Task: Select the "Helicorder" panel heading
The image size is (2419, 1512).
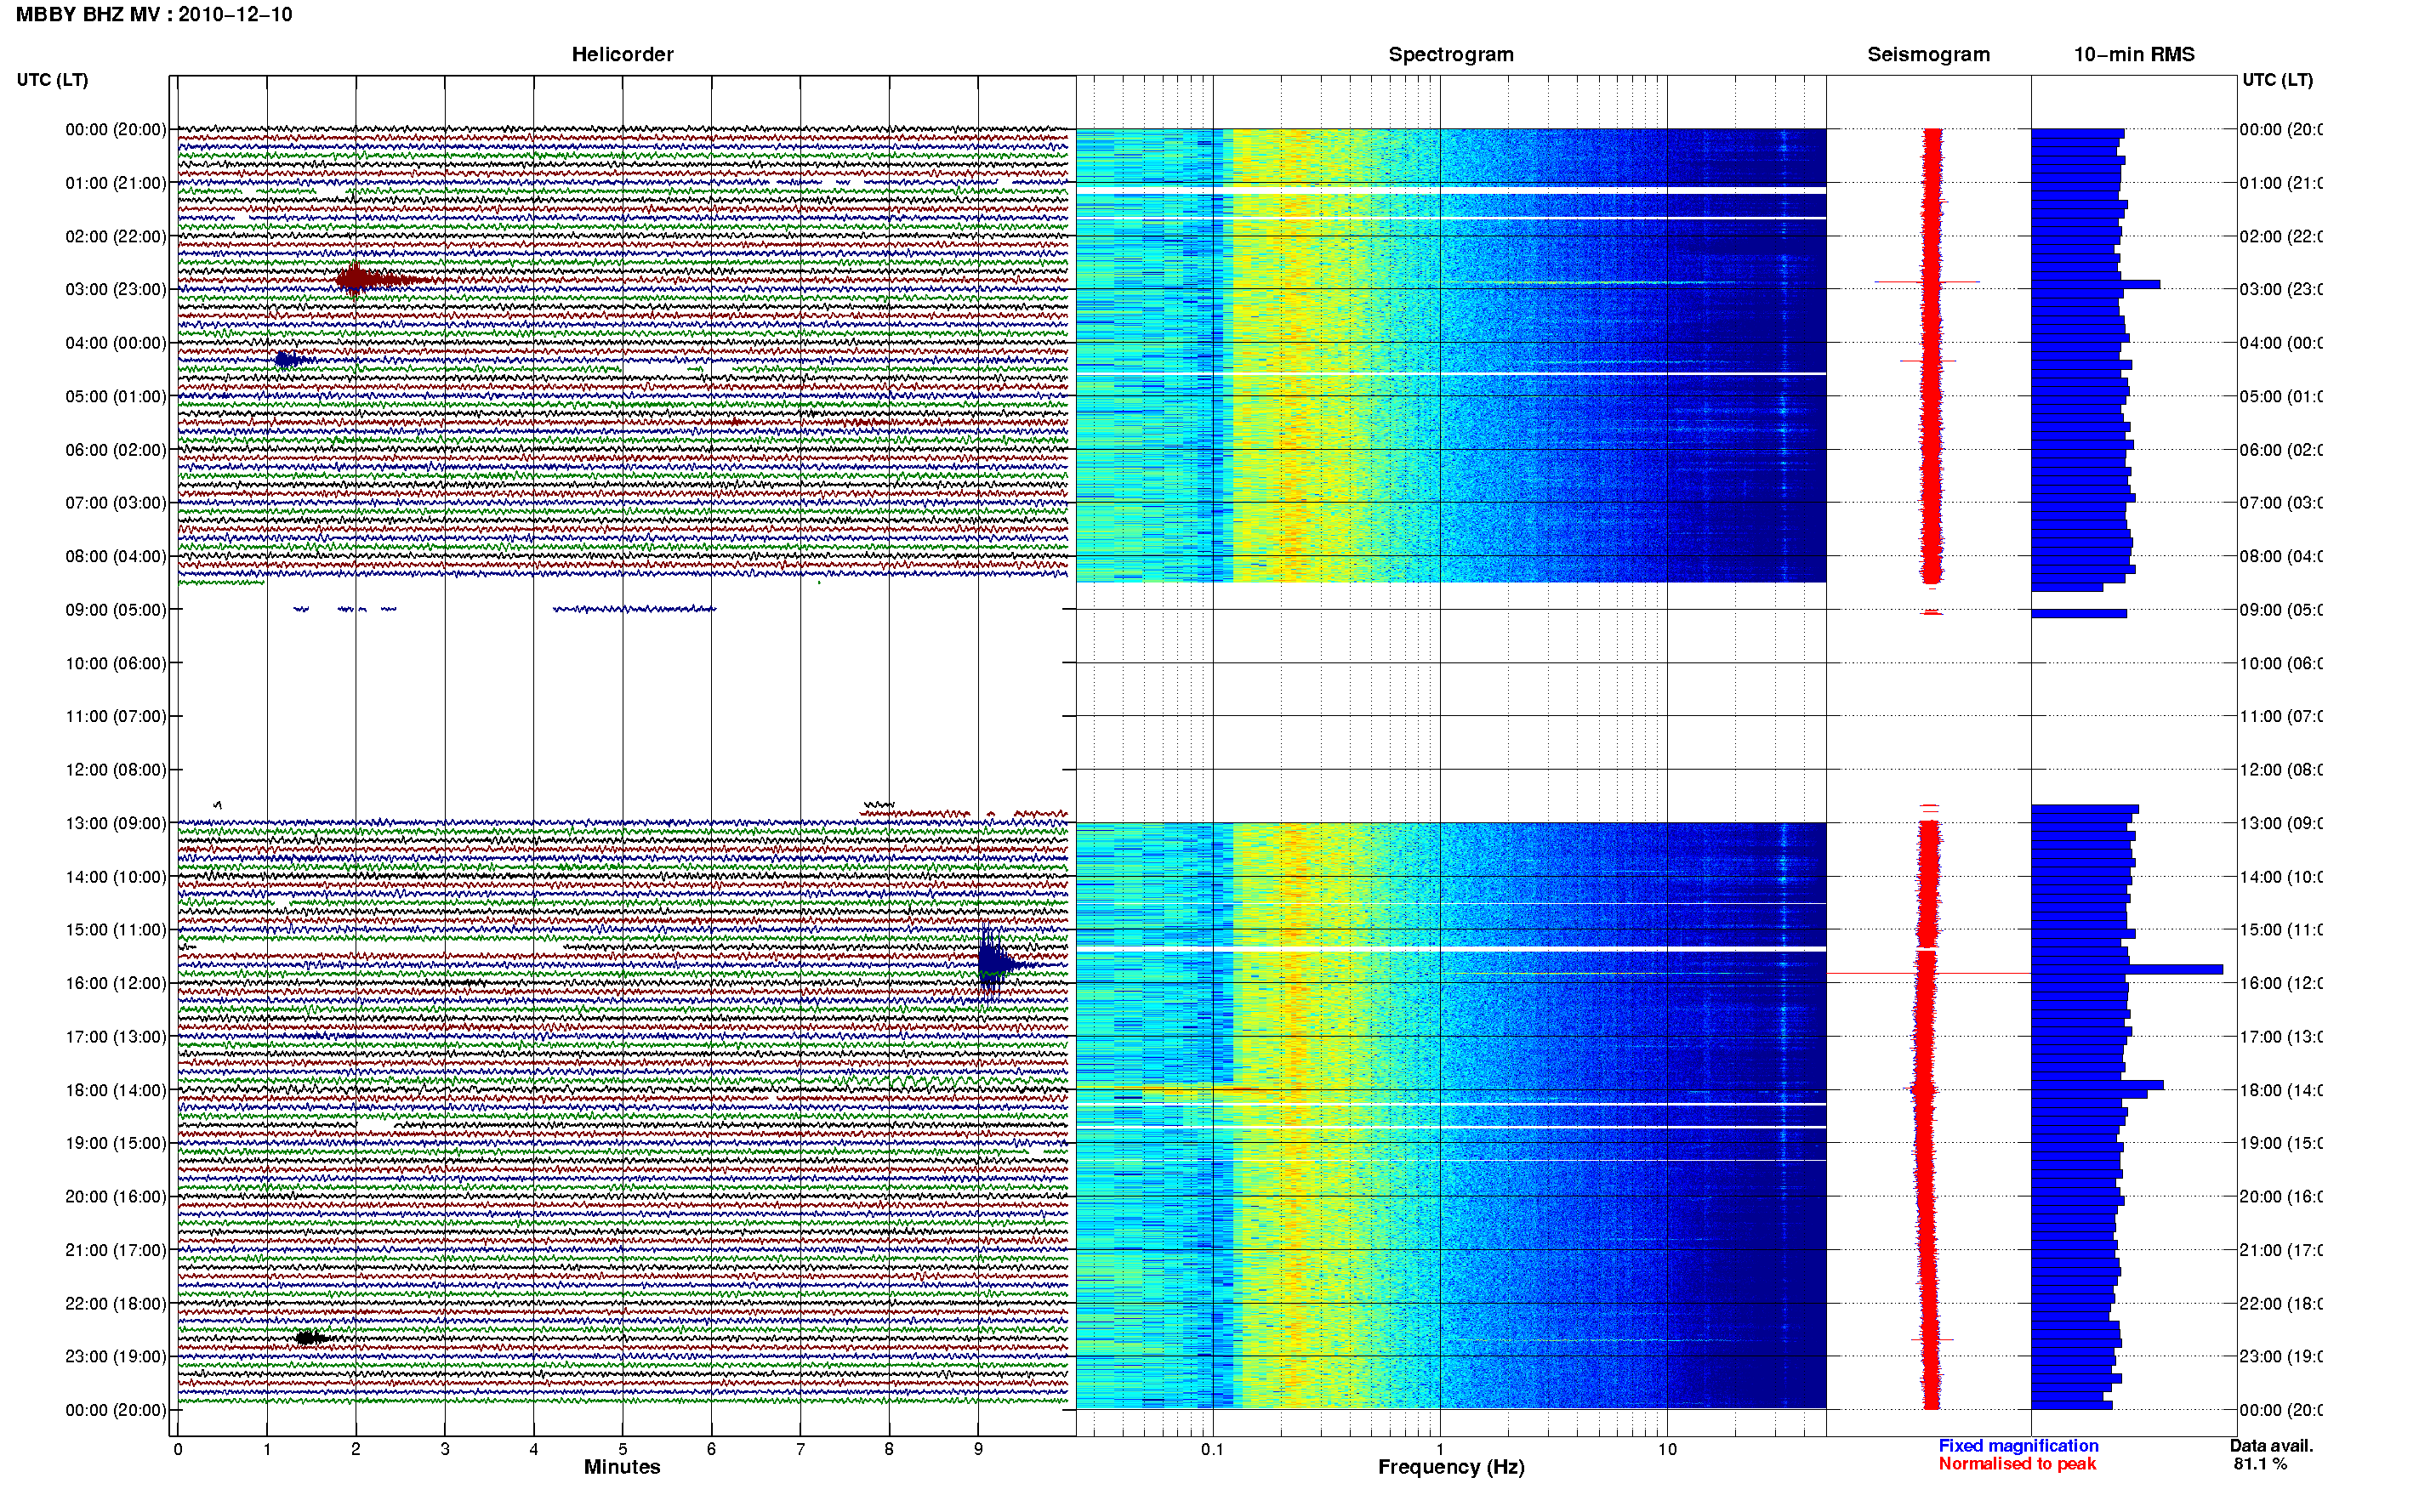Action: tap(622, 54)
